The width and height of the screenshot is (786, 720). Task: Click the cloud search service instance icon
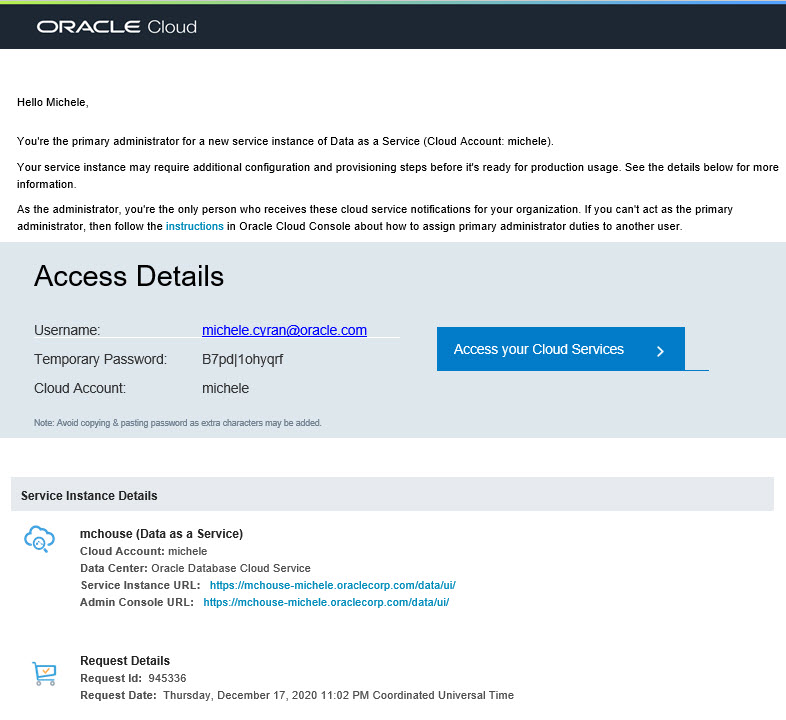pyautogui.click(x=40, y=539)
